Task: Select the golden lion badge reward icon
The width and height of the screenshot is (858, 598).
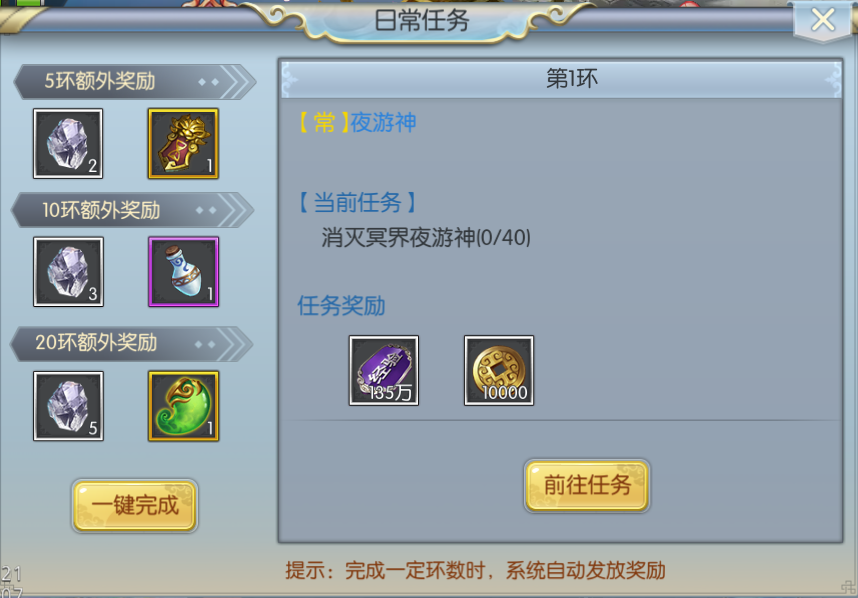Action: [183, 143]
